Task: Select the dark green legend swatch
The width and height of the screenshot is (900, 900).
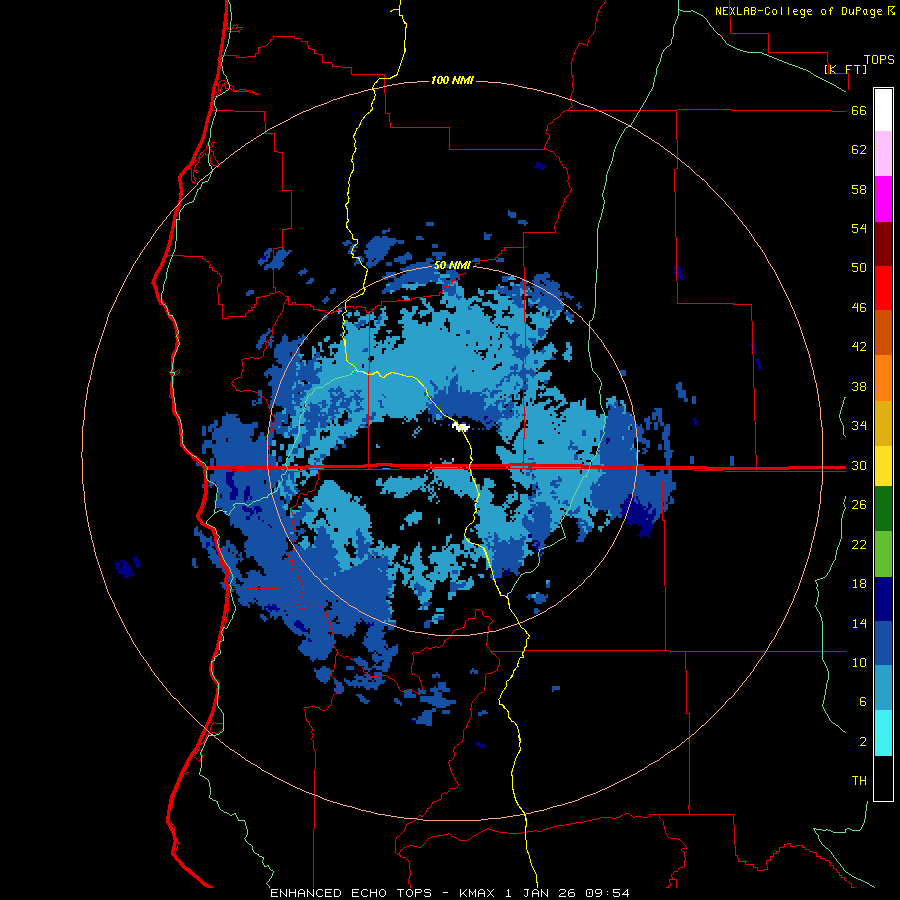Action: tap(883, 509)
